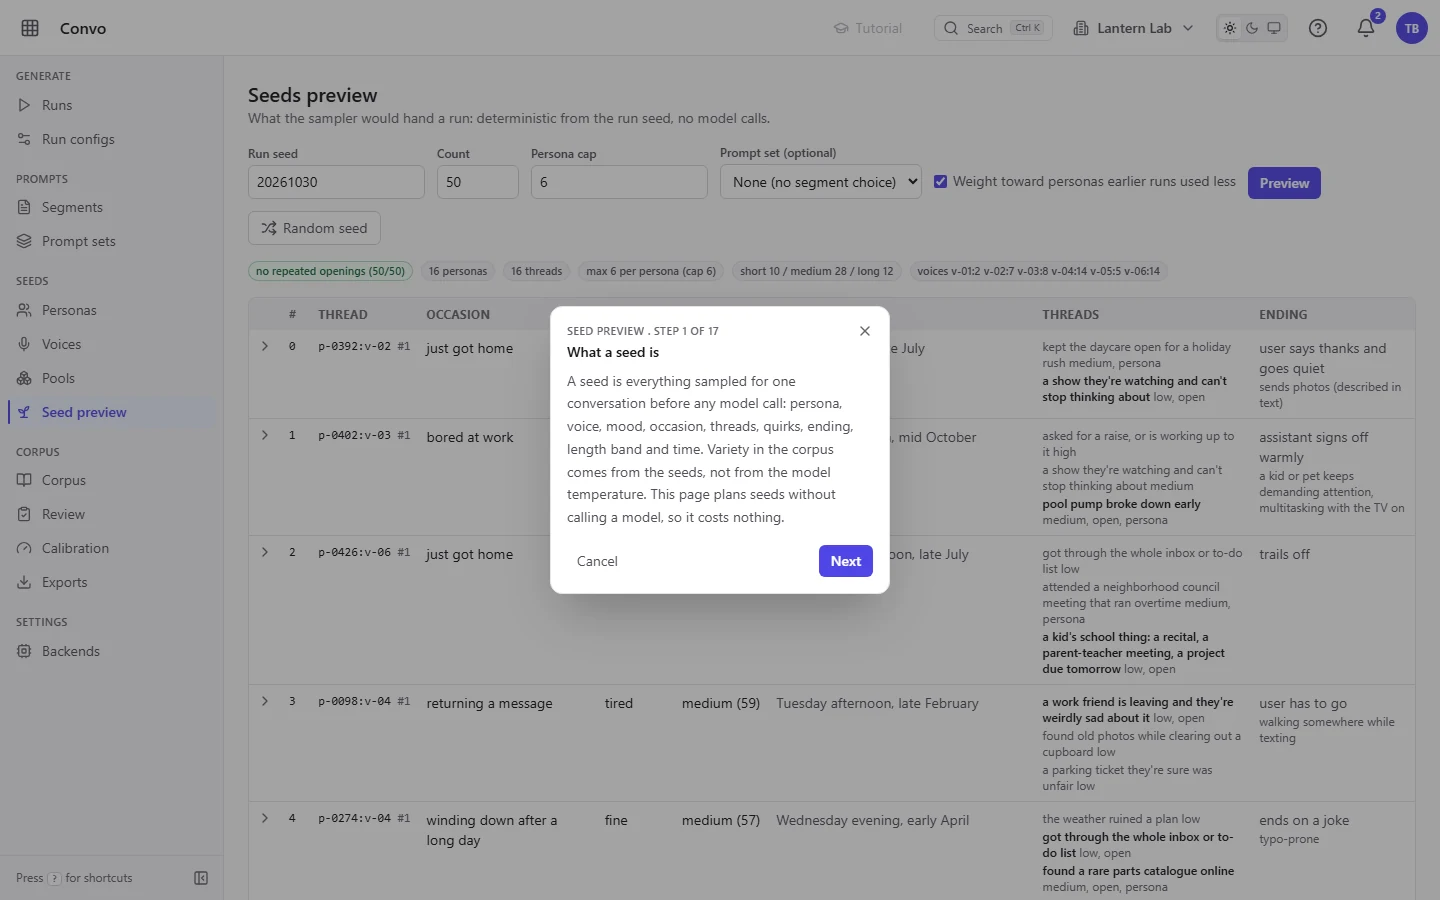Expand seed row 4 p-0274:v-04
The height and width of the screenshot is (900, 1440).
point(265,818)
